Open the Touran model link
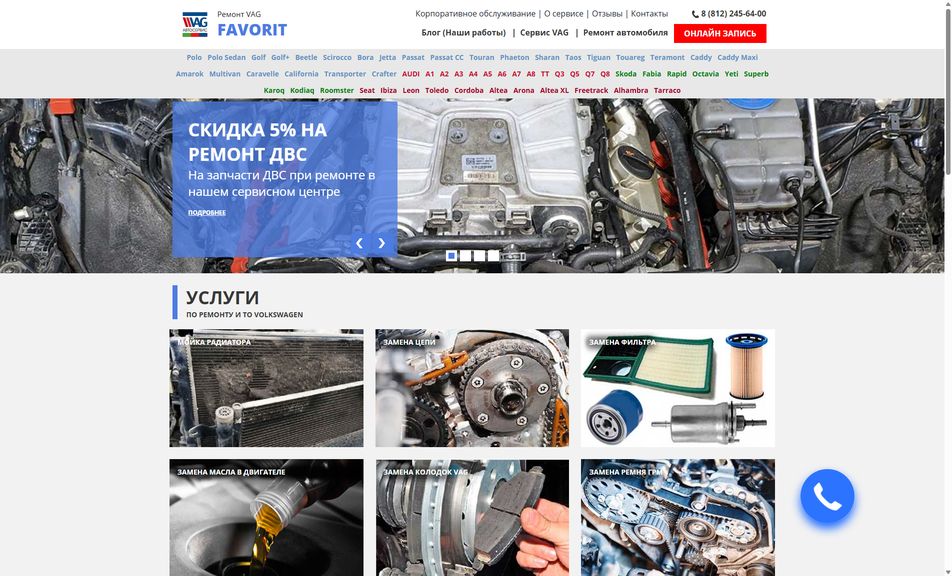The width and height of the screenshot is (952, 576). pos(481,58)
